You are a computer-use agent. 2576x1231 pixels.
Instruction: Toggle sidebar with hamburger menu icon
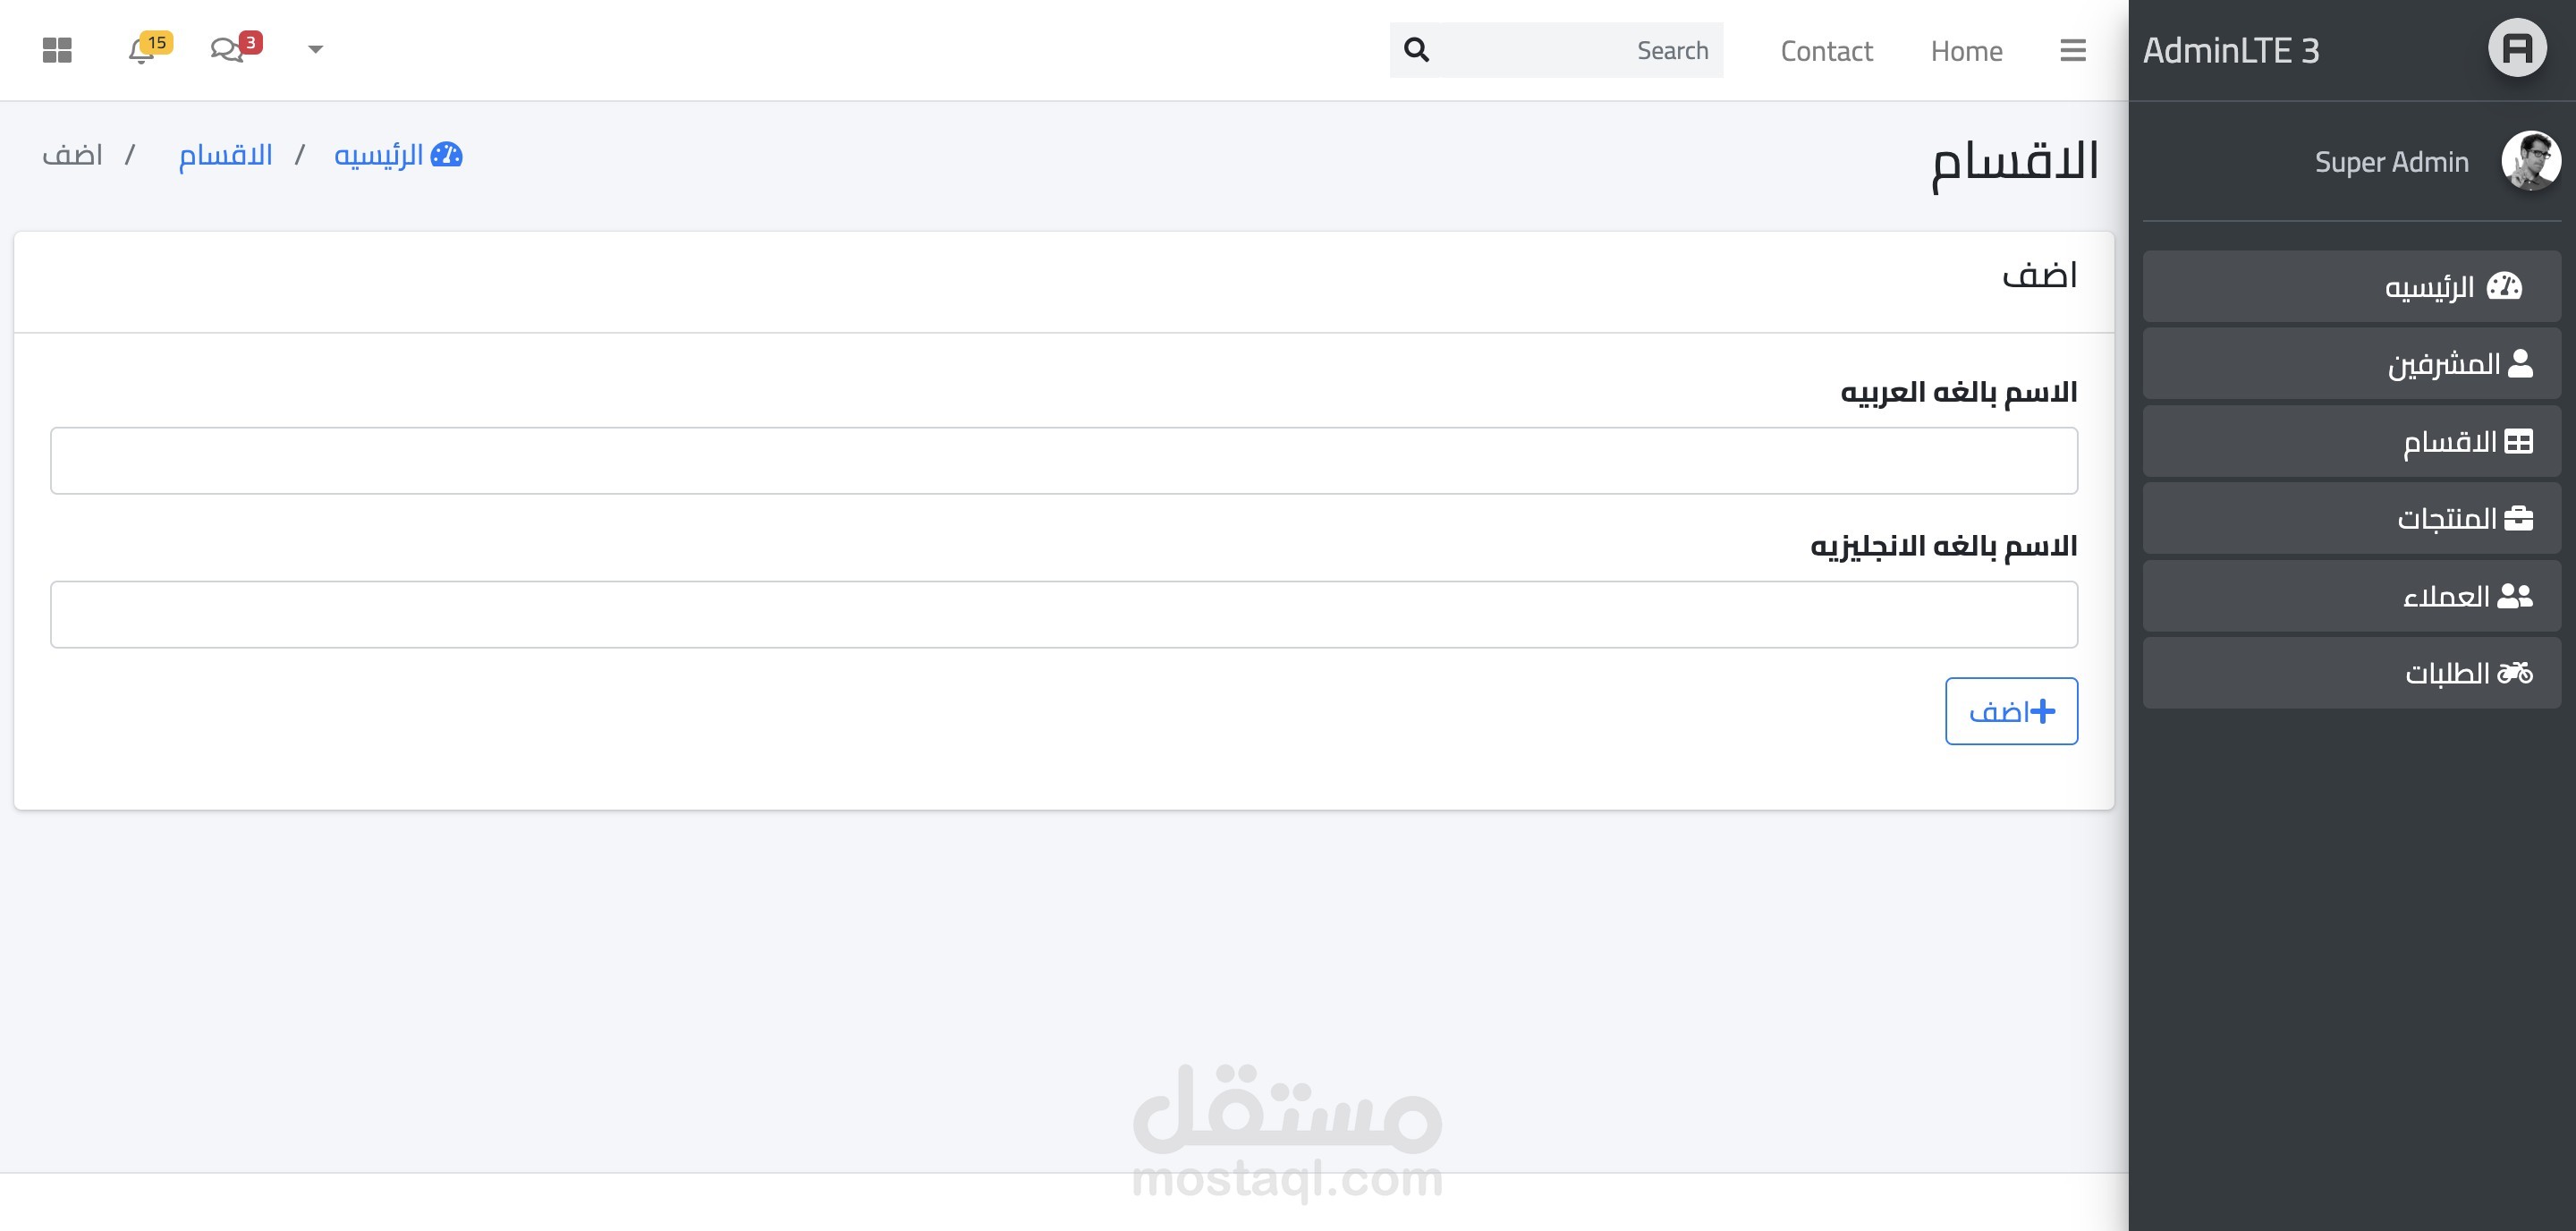(x=2072, y=50)
